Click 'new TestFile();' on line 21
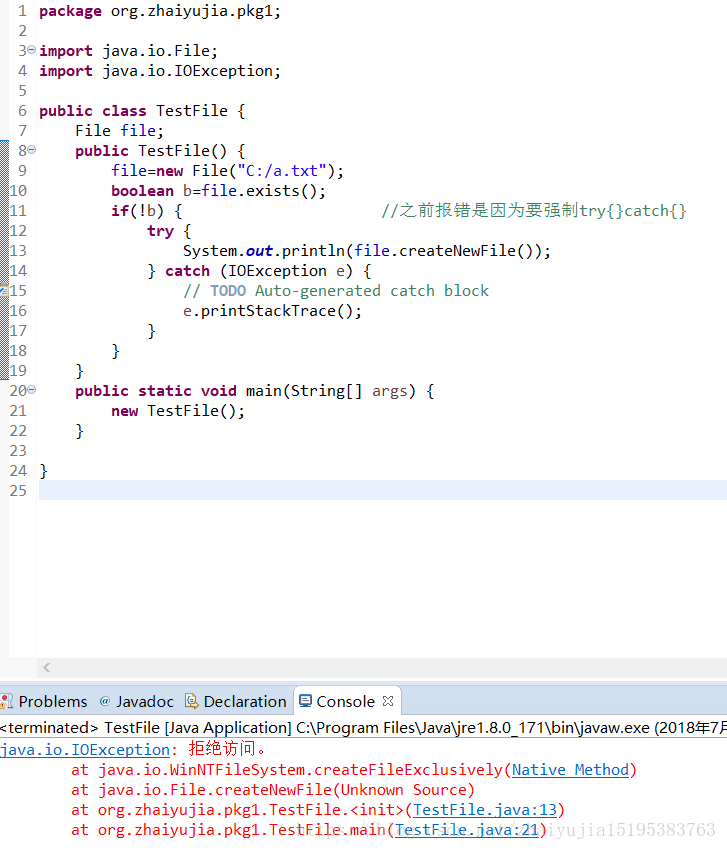This screenshot has width=727, height=850. coord(178,410)
